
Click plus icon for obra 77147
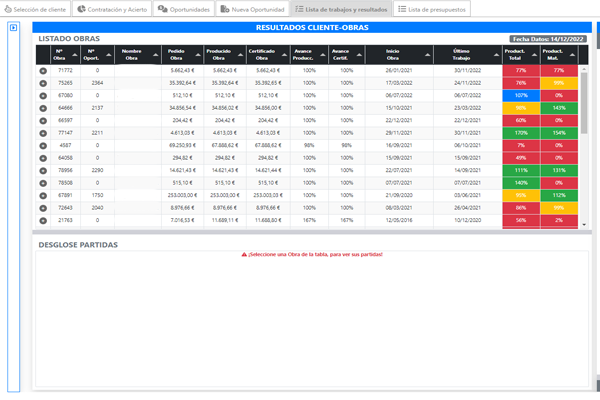(43, 132)
